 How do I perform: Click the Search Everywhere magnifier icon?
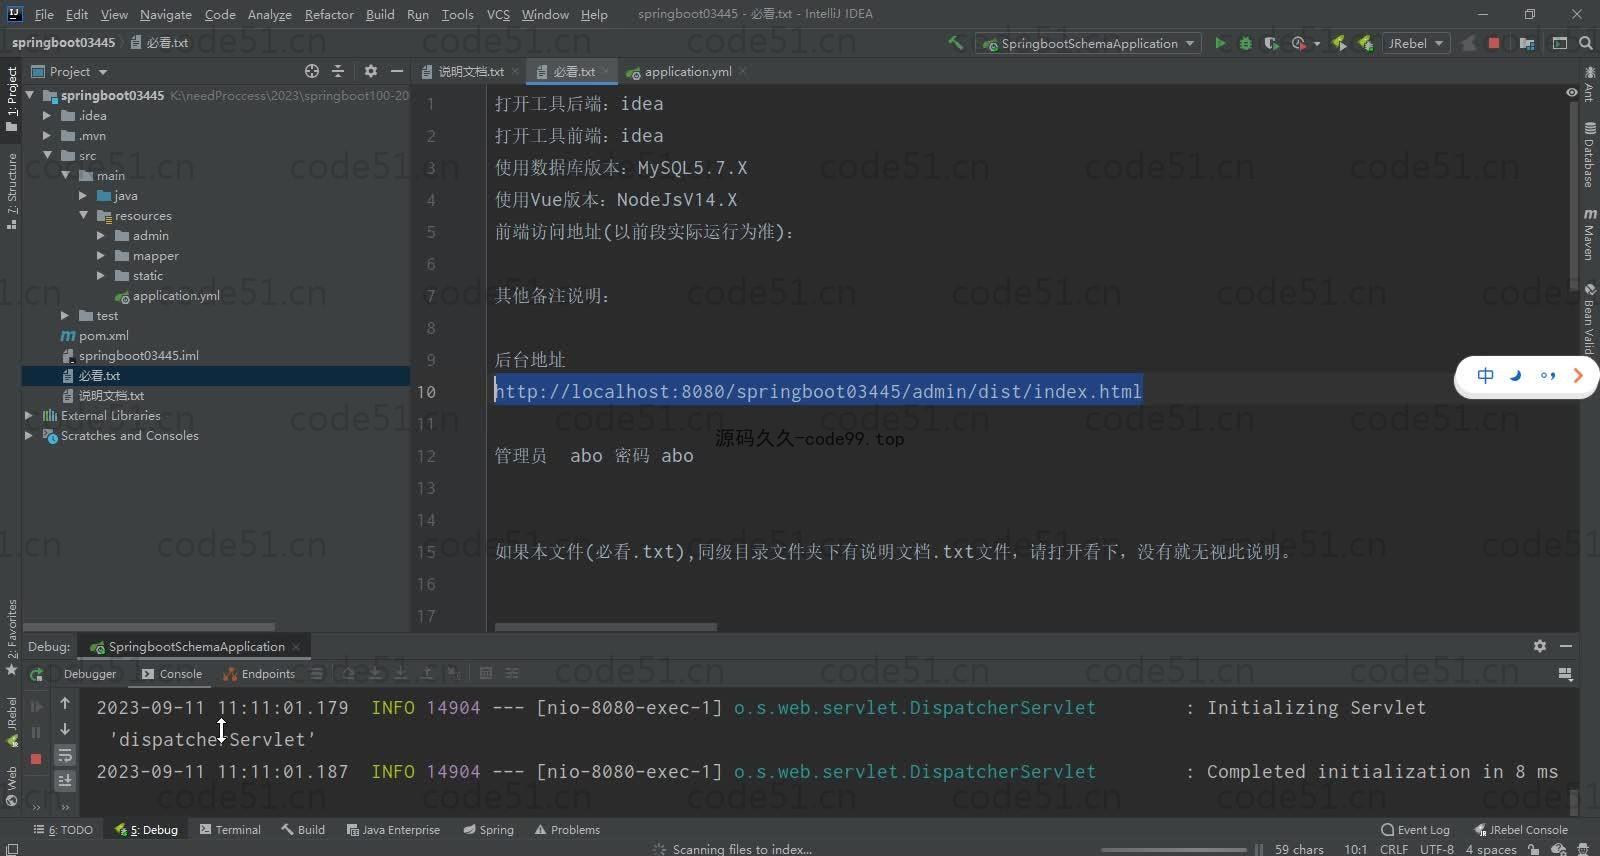[1586, 43]
